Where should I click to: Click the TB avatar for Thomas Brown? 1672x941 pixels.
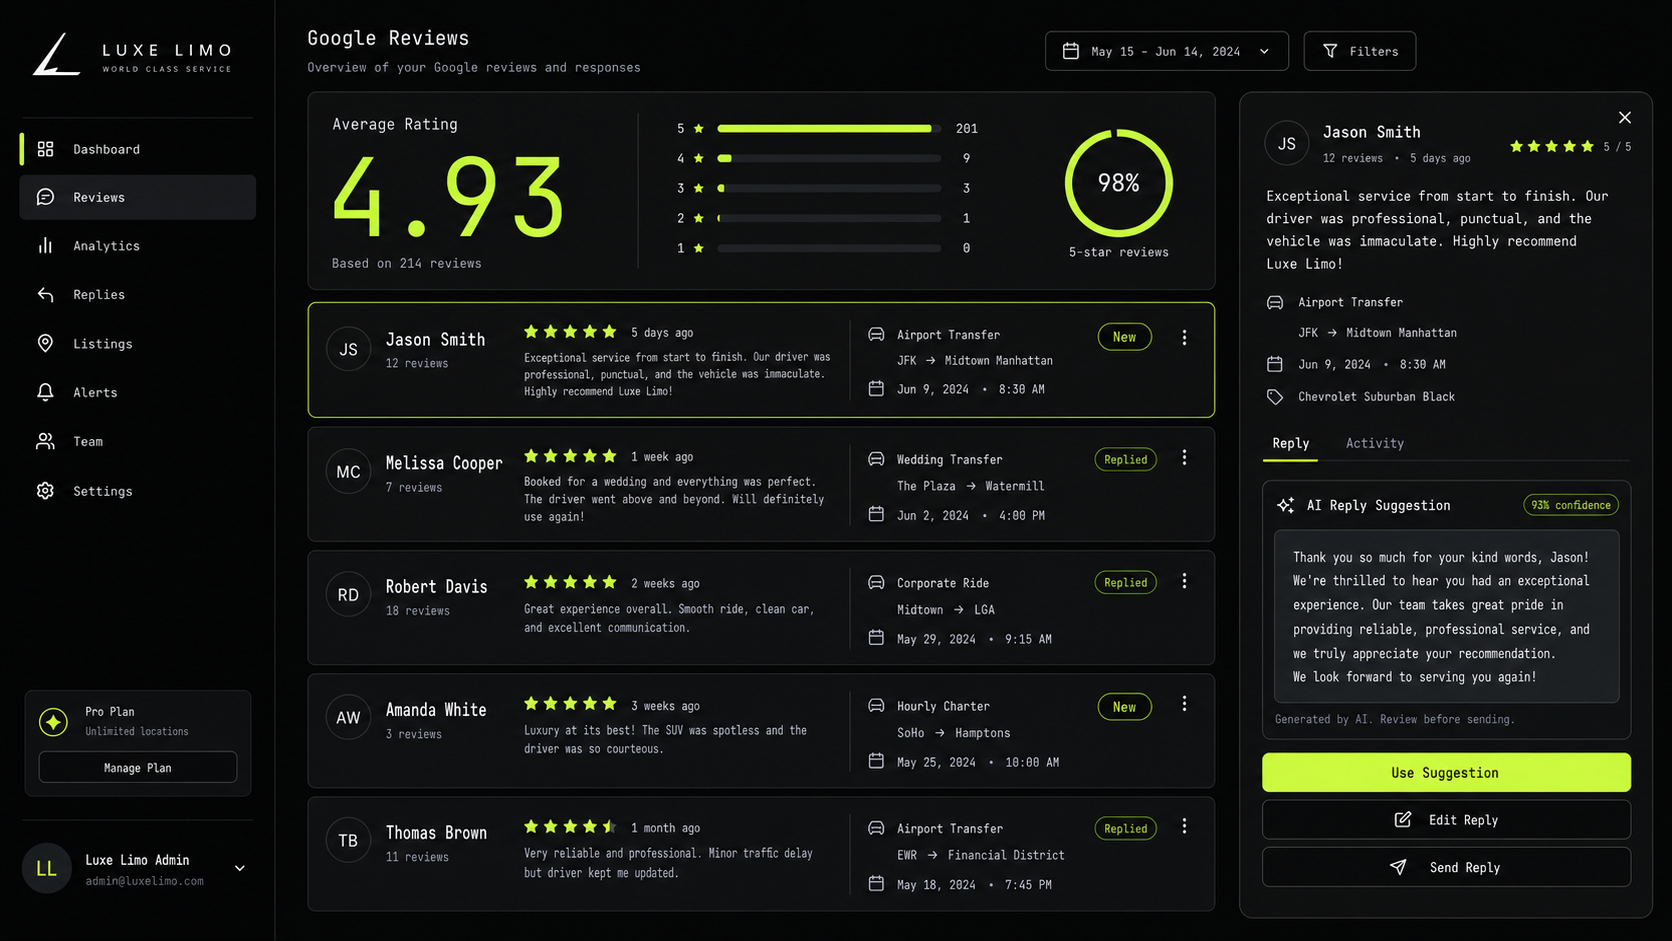click(348, 840)
